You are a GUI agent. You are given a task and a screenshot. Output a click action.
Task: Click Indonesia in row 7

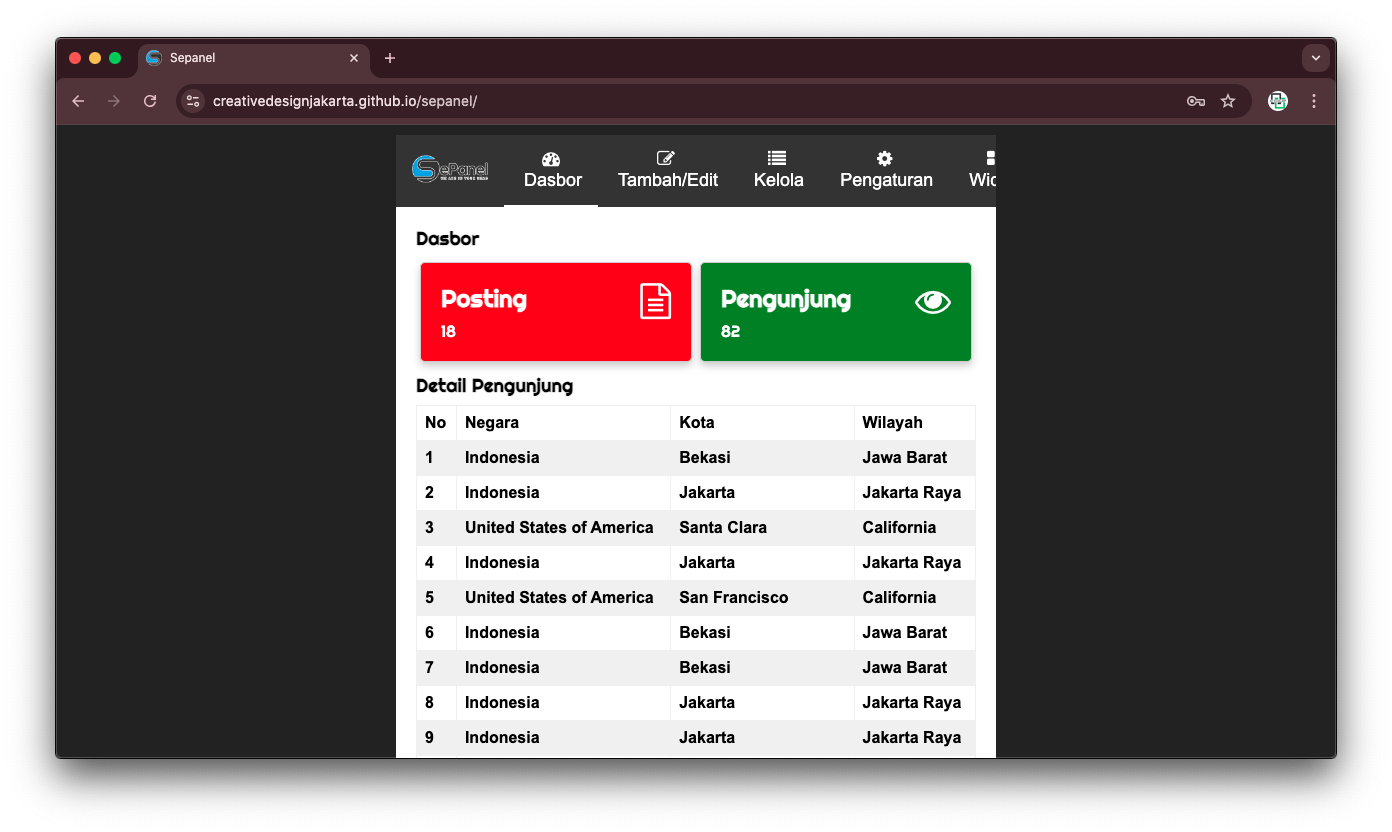point(502,667)
